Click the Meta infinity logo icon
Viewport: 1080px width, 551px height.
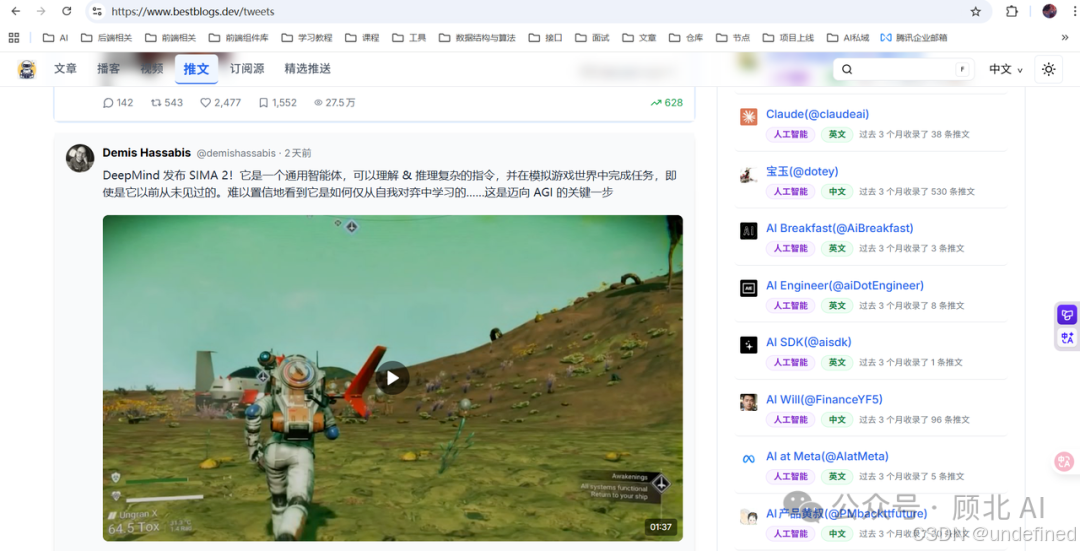point(749,459)
